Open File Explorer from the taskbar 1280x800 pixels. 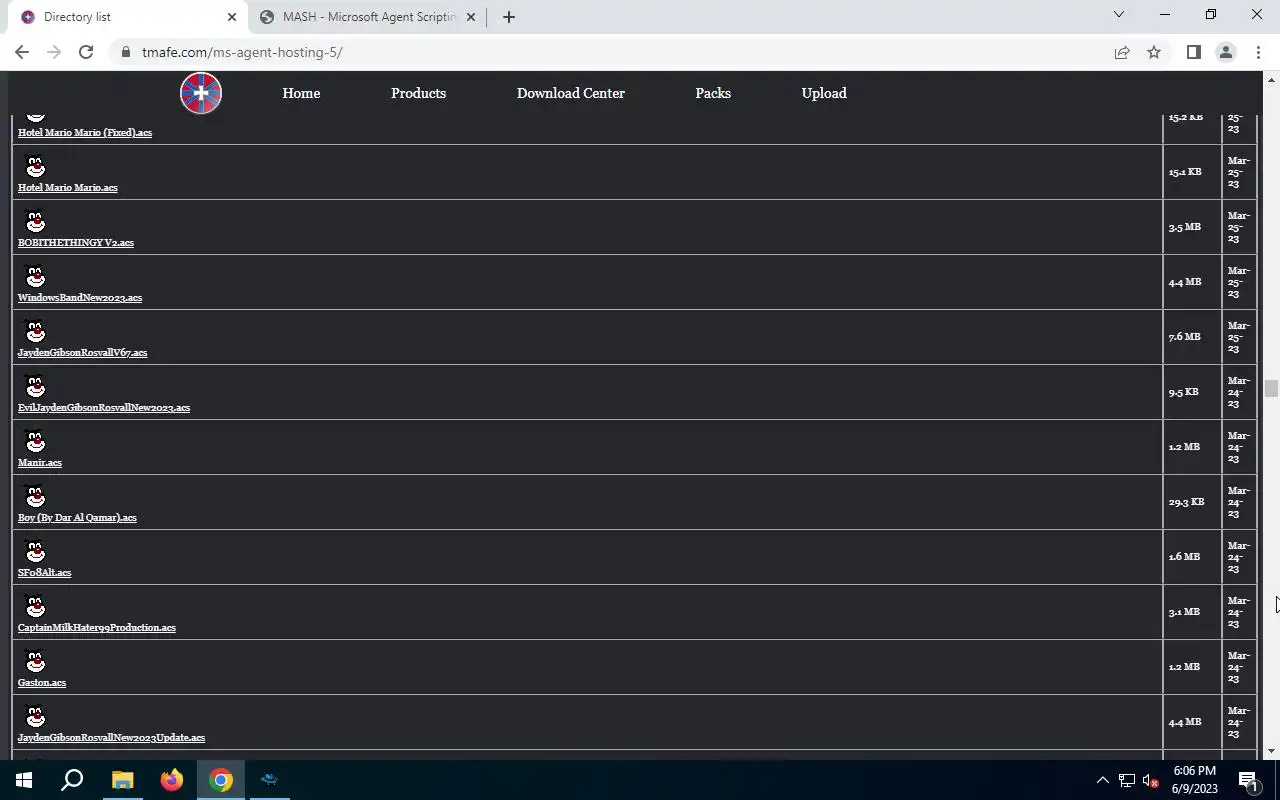[122, 780]
